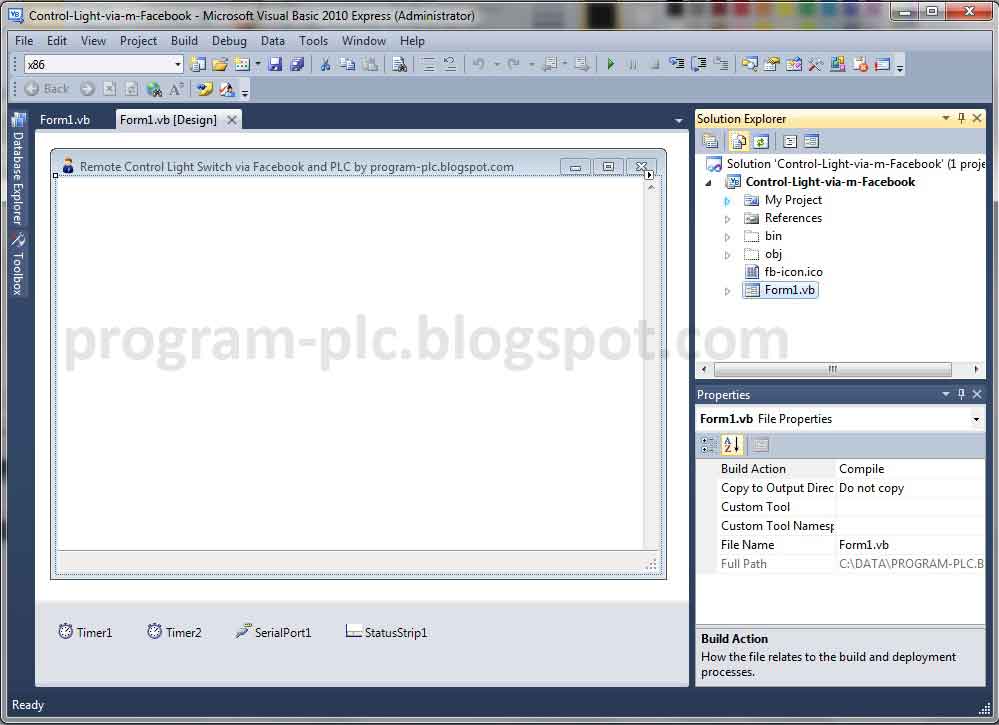The height and width of the screenshot is (725, 999).
Task: Click View Designer icon in Solution Explorer
Action: [x=811, y=141]
